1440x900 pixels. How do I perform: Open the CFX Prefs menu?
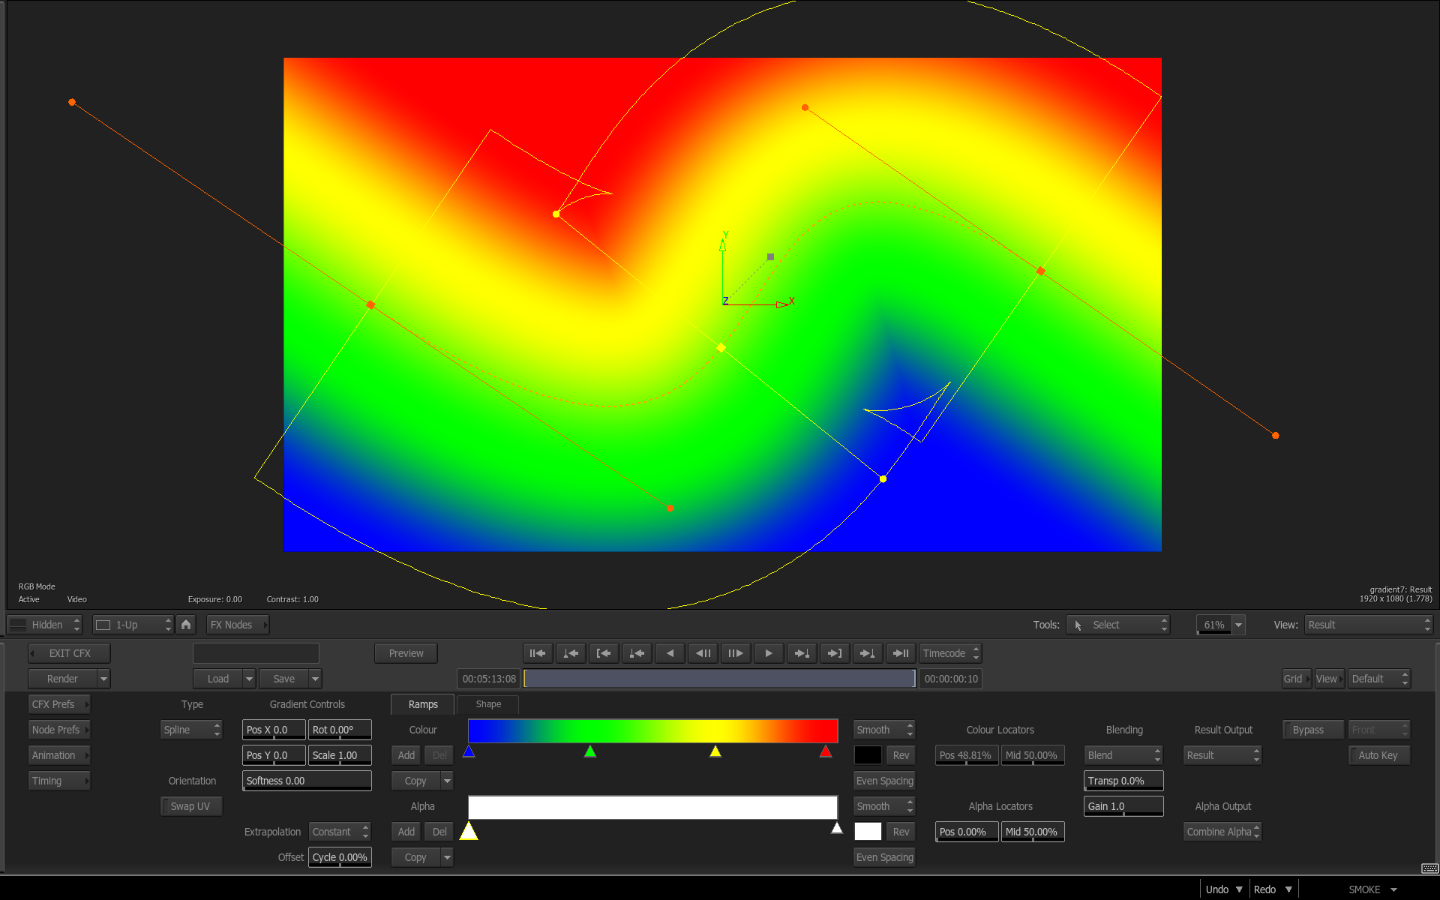(58, 705)
